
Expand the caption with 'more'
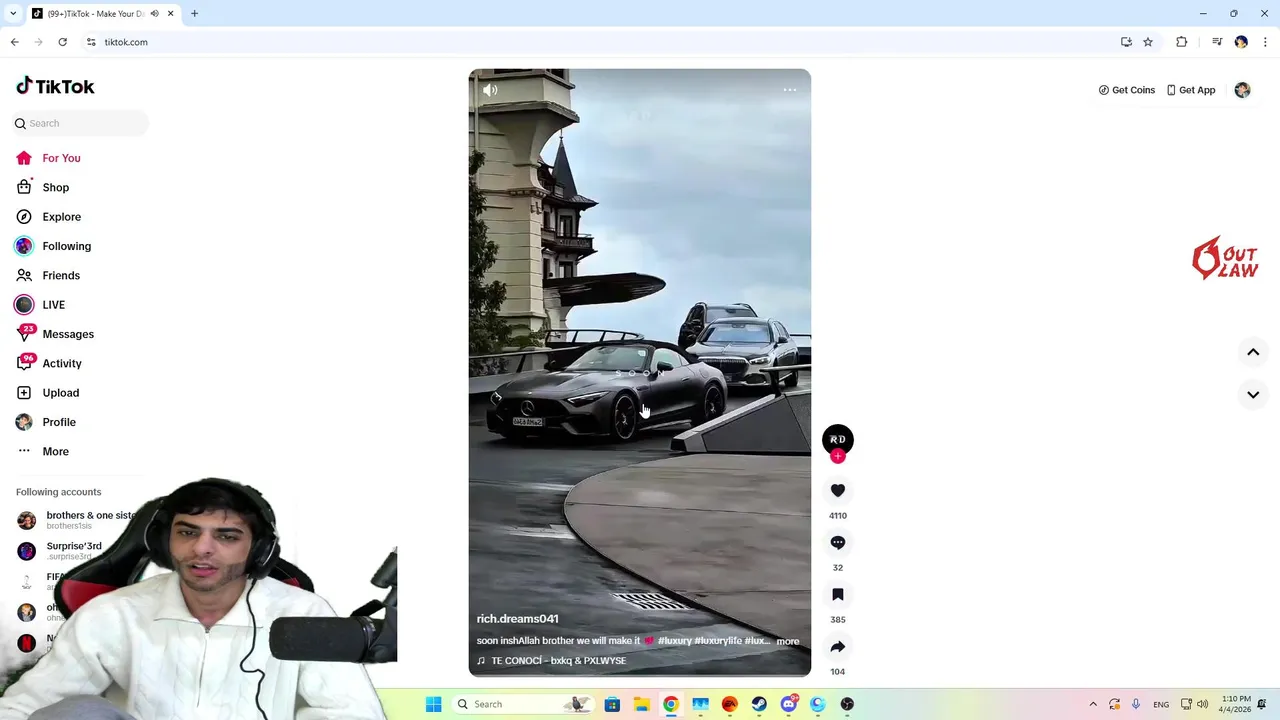pyautogui.click(x=788, y=641)
